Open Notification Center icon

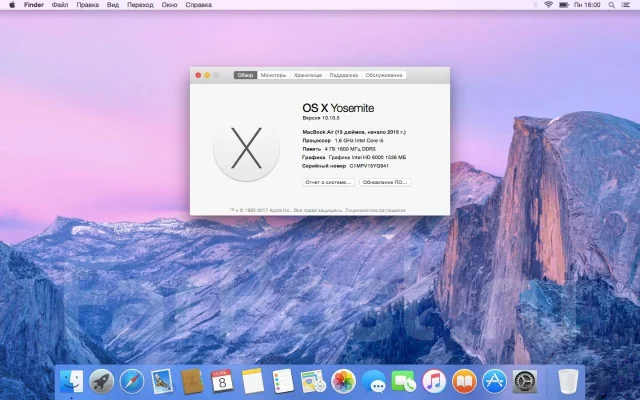tap(626, 5)
